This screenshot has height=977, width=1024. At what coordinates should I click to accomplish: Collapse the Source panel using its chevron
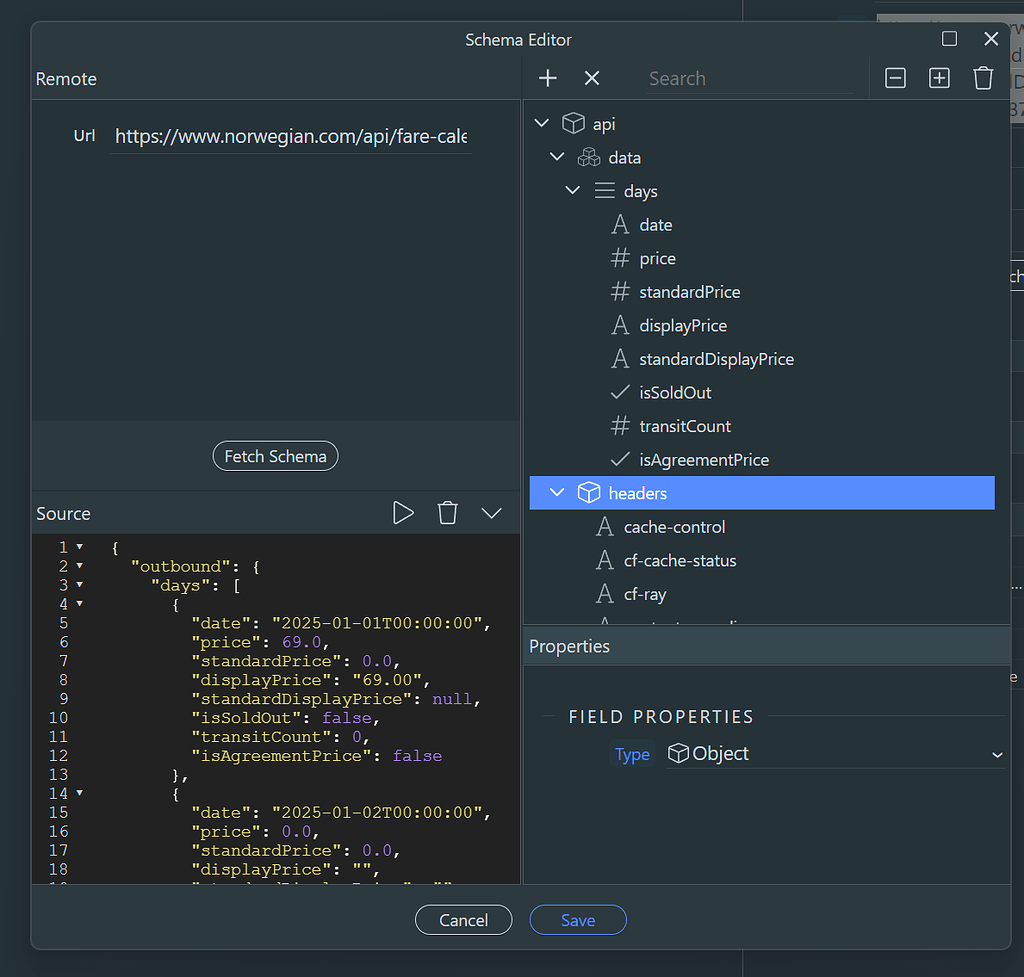point(491,512)
